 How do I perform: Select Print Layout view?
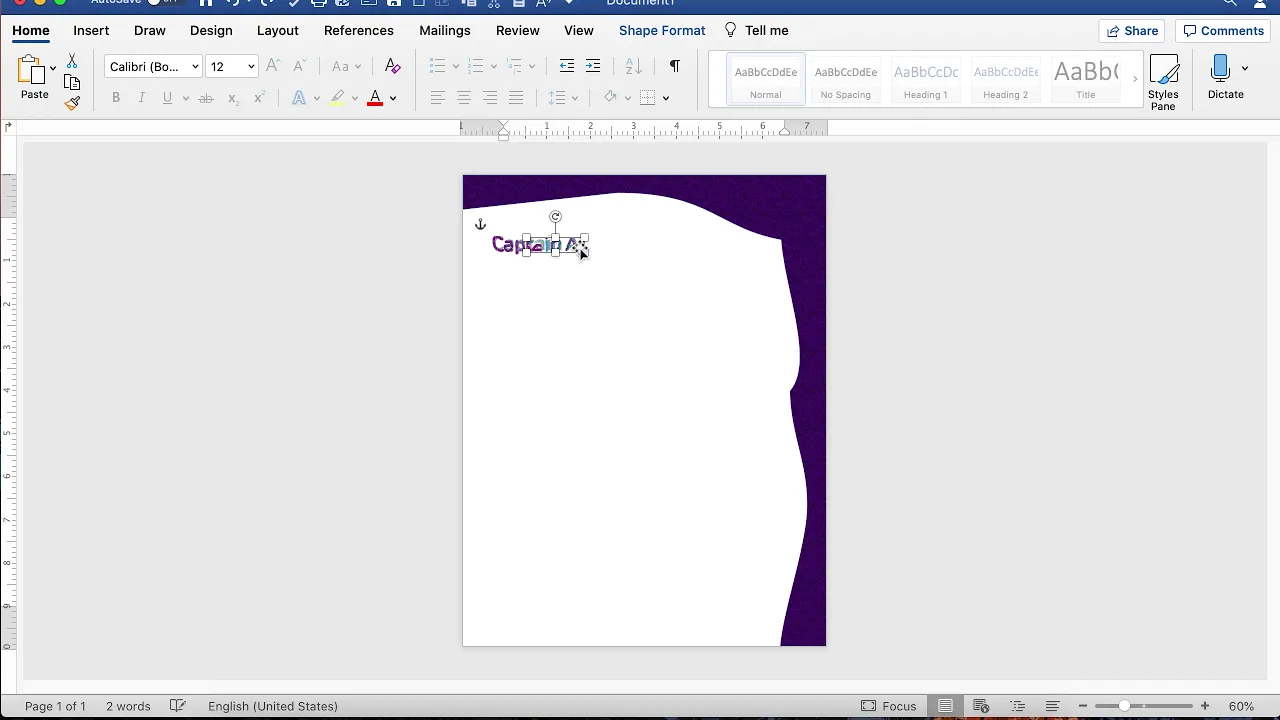pos(945,706)
